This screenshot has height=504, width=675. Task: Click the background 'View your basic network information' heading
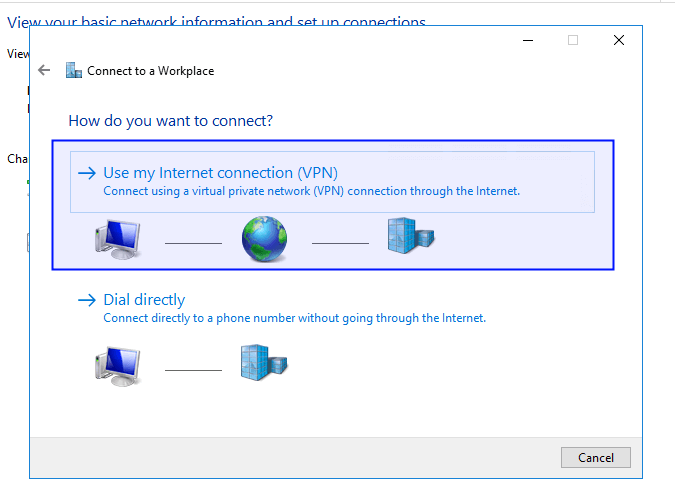coord(216,22)
